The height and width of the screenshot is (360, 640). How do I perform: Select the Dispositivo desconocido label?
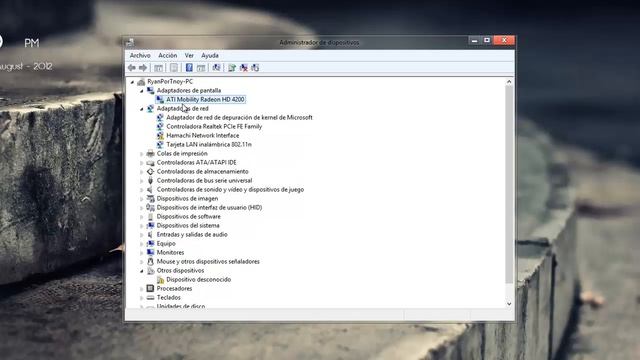coord(198,280)
